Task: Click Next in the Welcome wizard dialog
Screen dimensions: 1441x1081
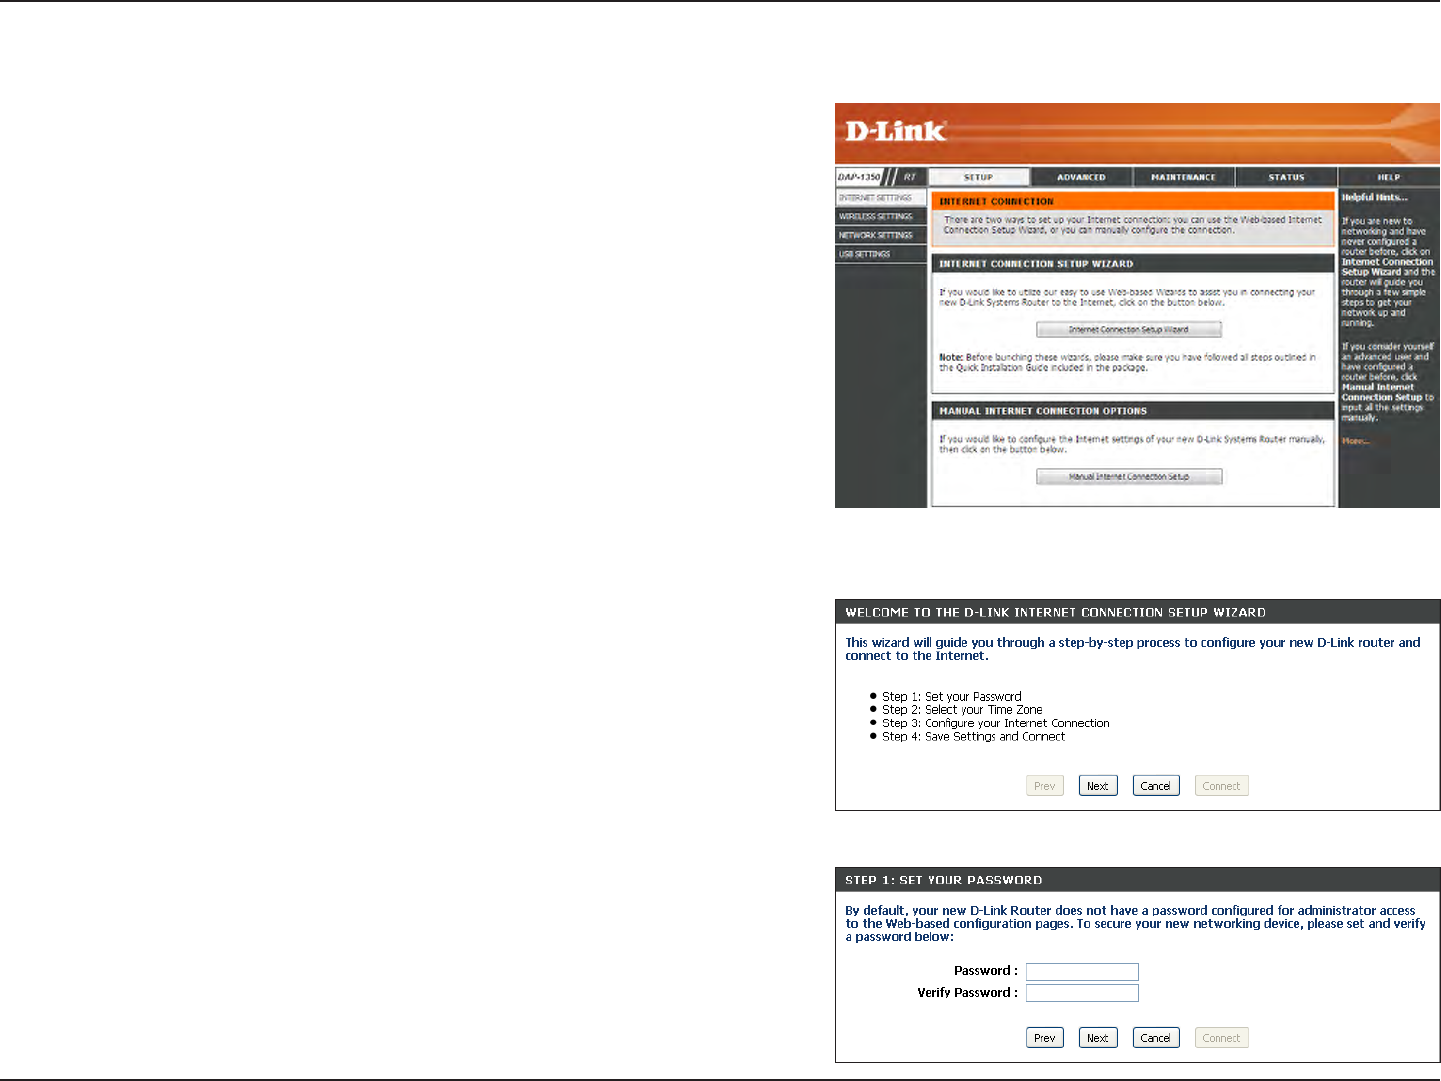Action: 1098,786
